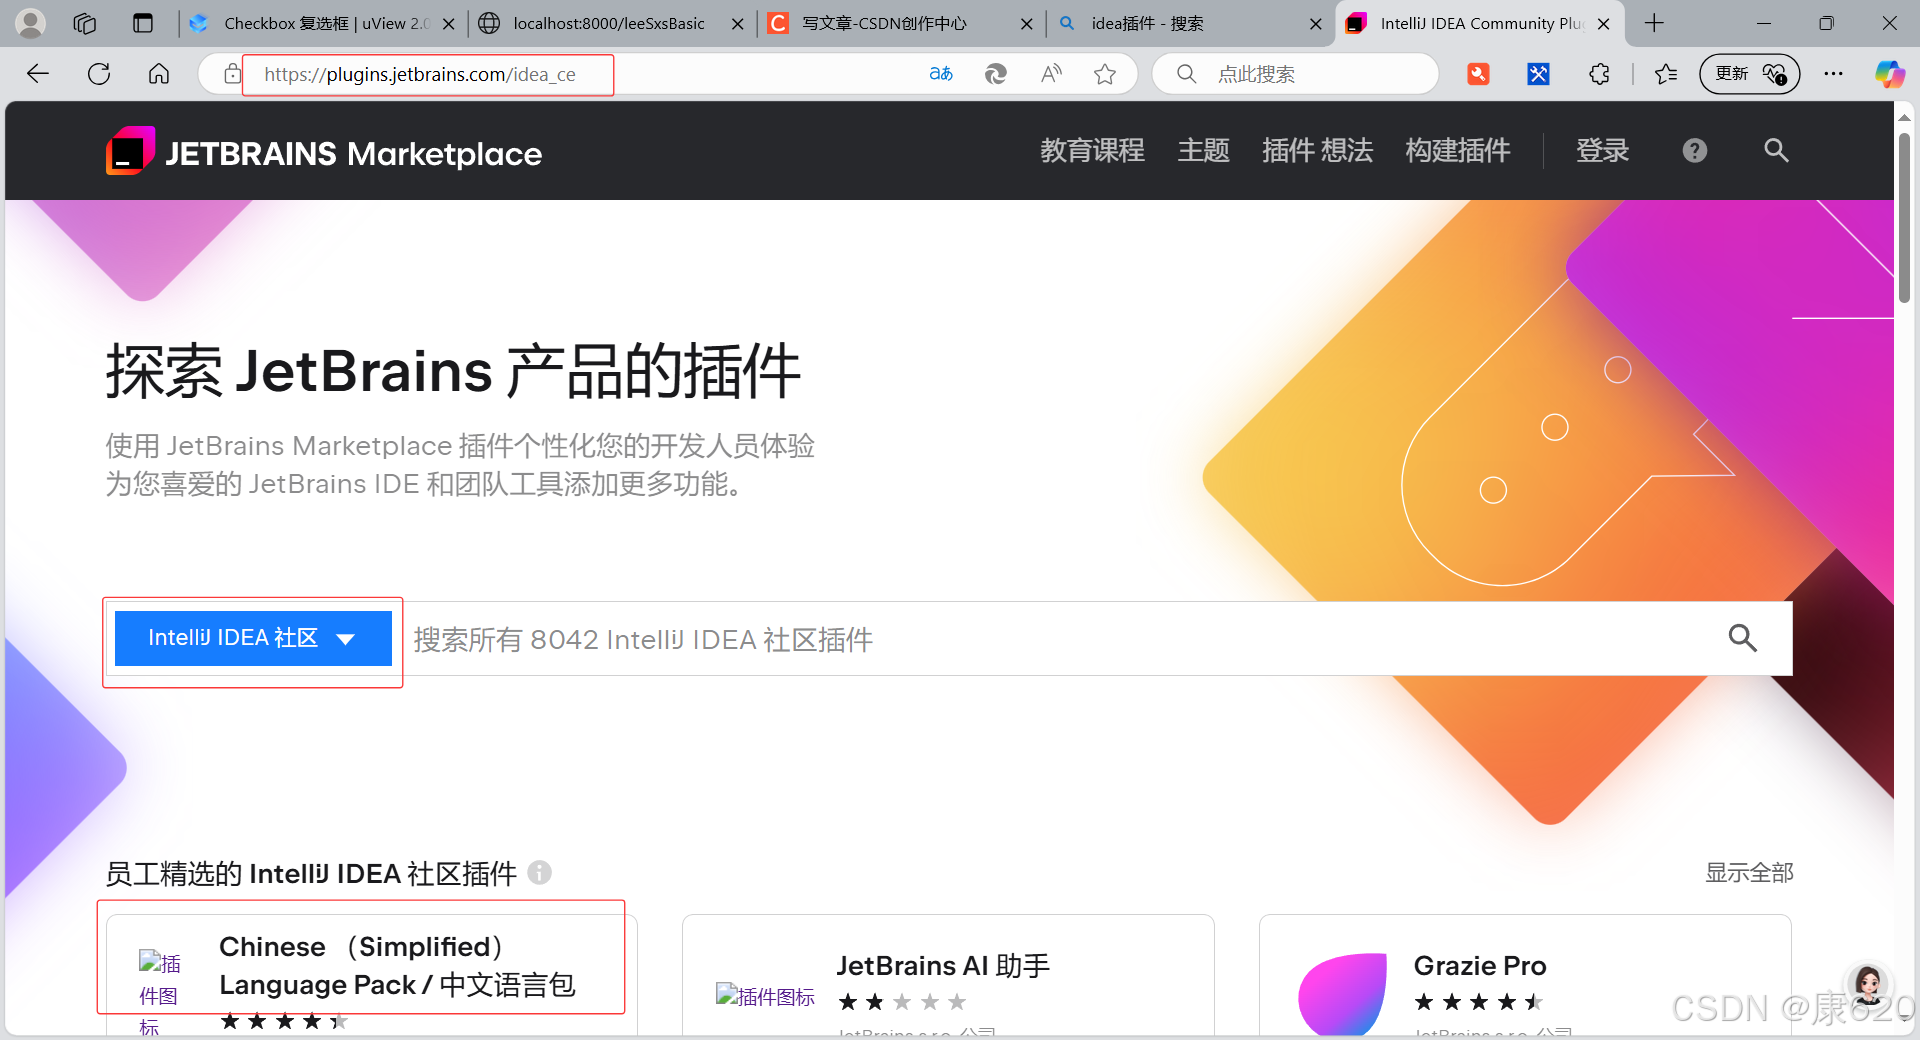Screen dimensions: 1920x1040
Task: Click the browser home icon
Action: click(x=159, y=74)
